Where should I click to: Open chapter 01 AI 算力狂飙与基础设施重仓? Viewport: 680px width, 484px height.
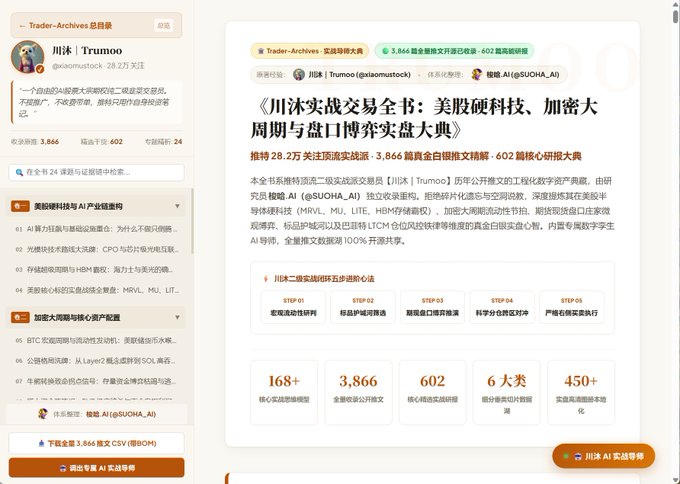click(96, 229)
